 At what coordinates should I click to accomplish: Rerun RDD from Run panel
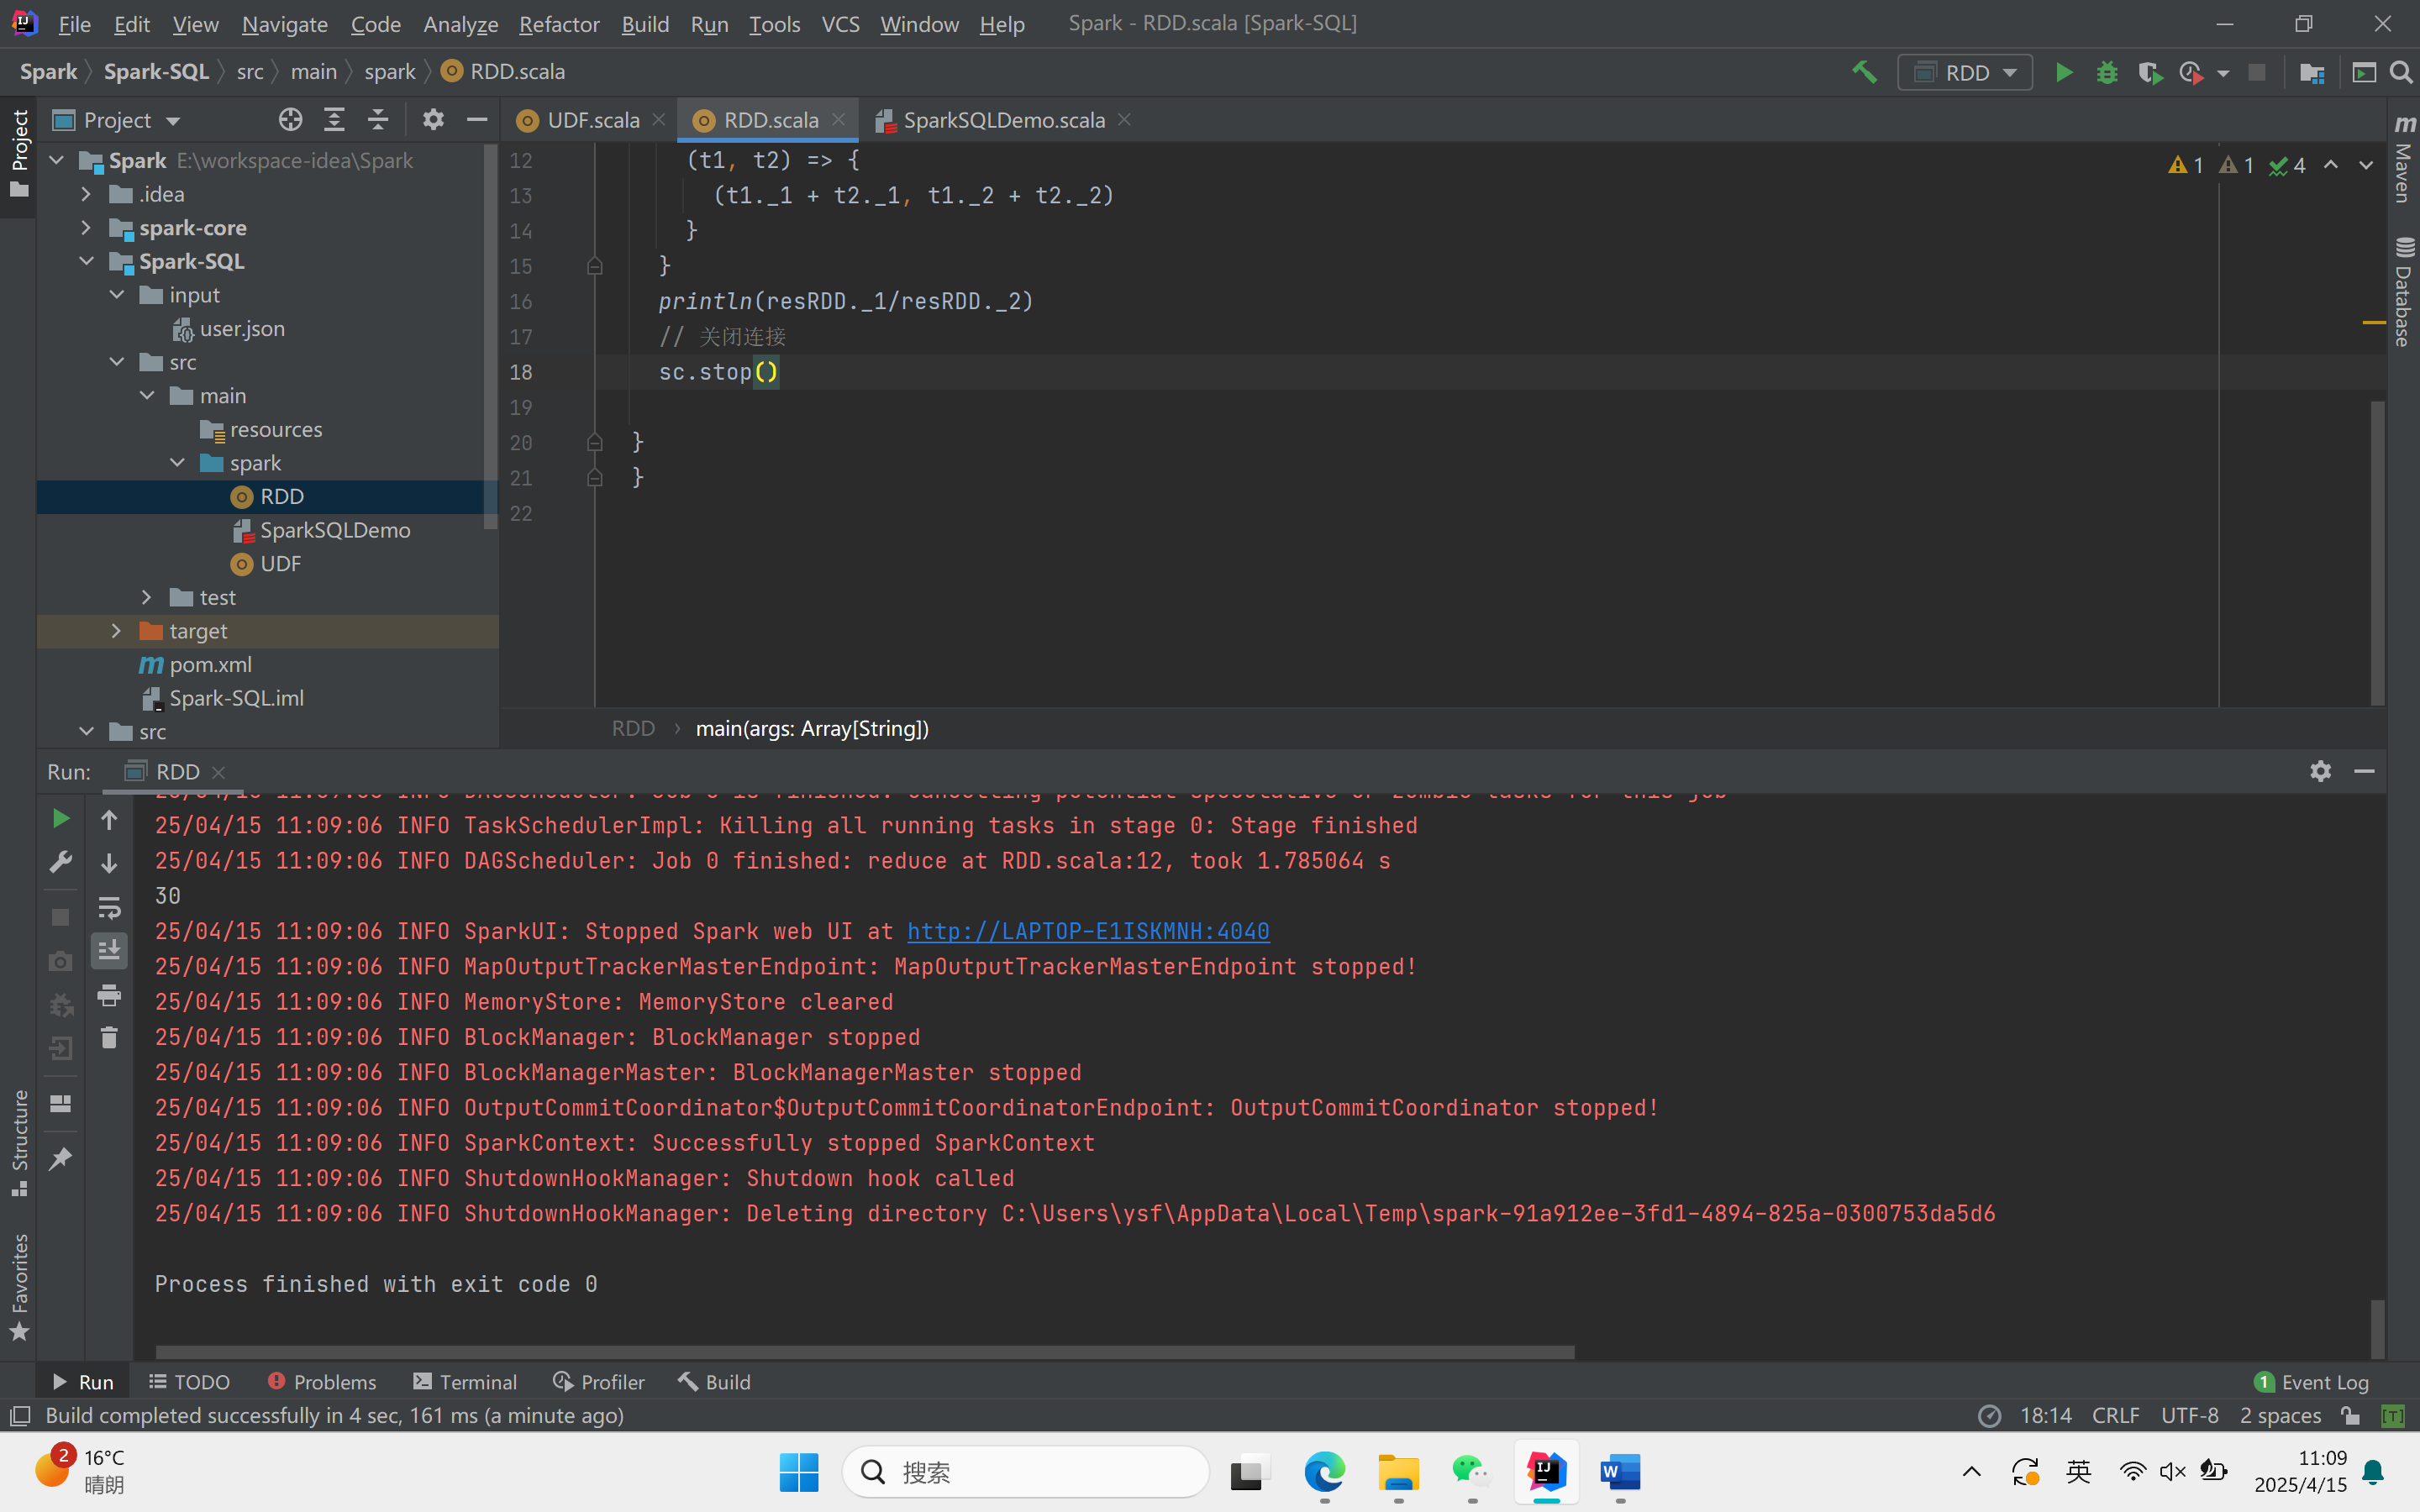click(60, 819)
